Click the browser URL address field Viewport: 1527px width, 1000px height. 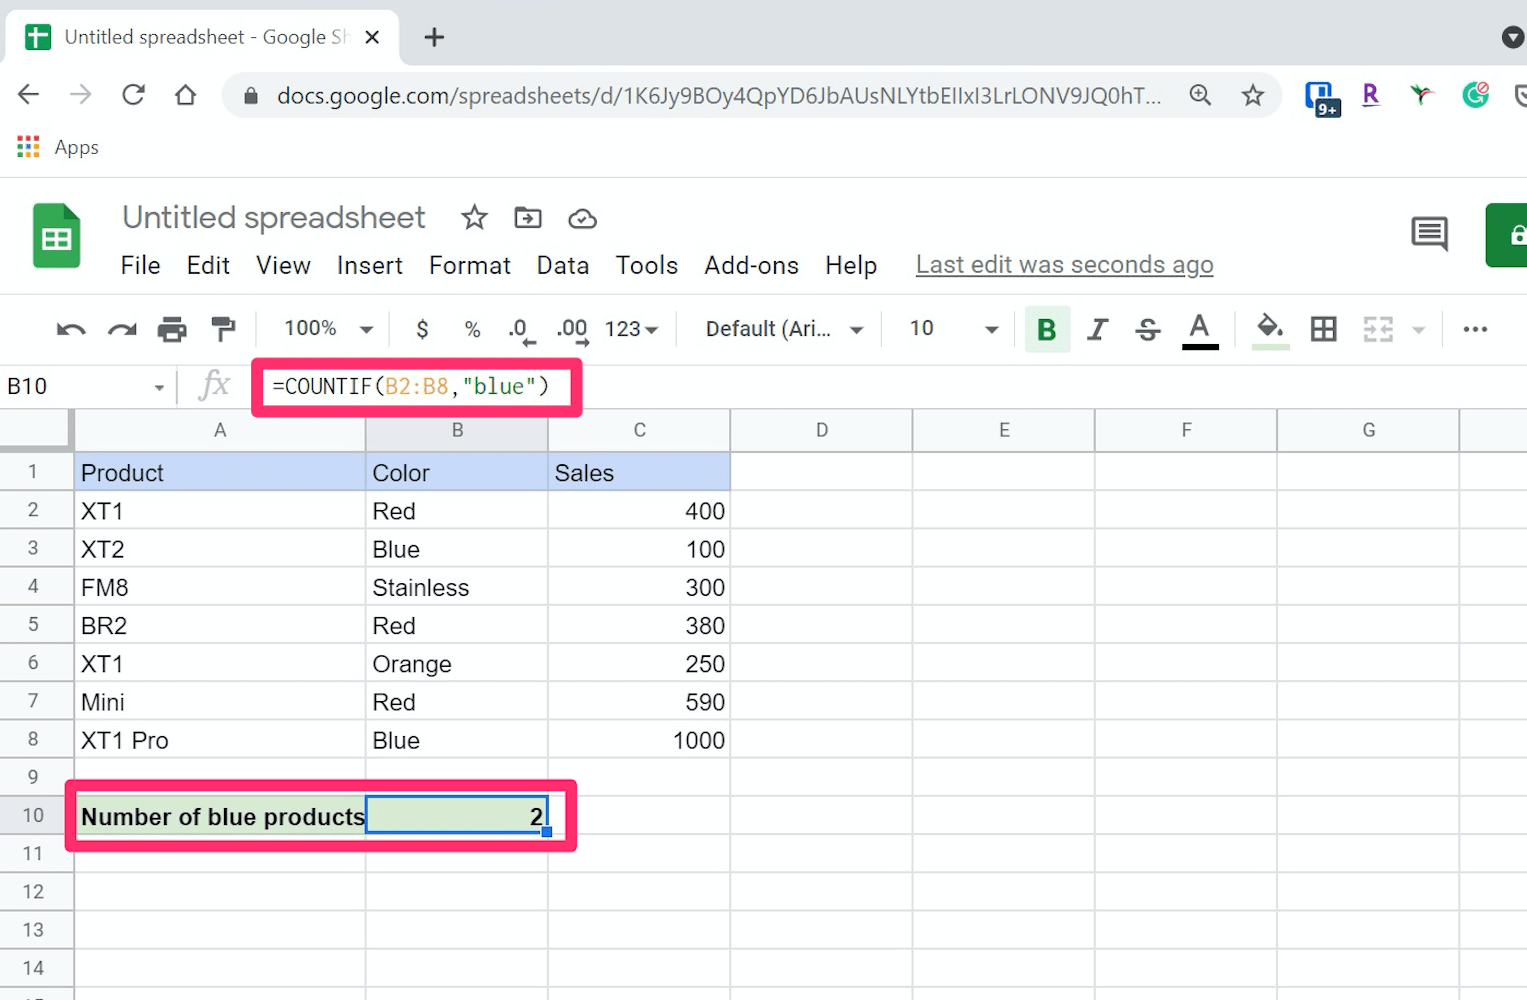click(718, 95)
